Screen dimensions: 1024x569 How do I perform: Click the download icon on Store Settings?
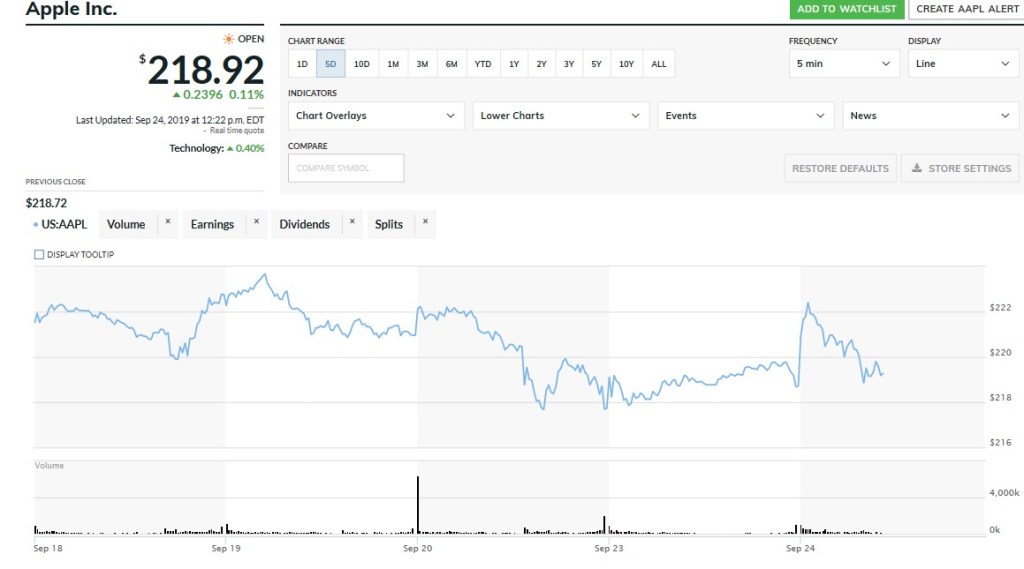(x=917, y=168)
